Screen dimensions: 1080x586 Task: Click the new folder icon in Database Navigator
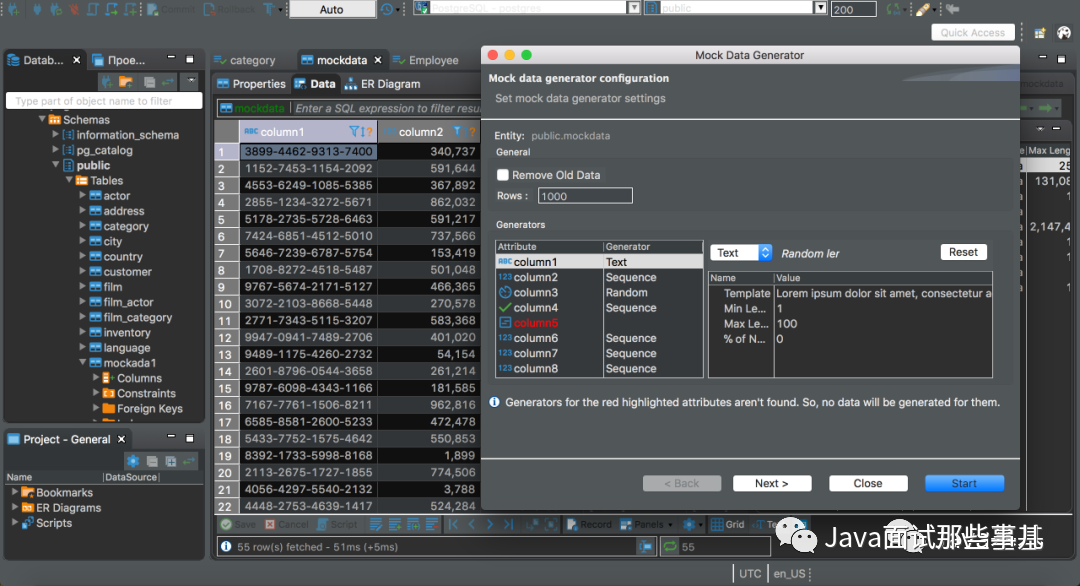pos(126,83)
